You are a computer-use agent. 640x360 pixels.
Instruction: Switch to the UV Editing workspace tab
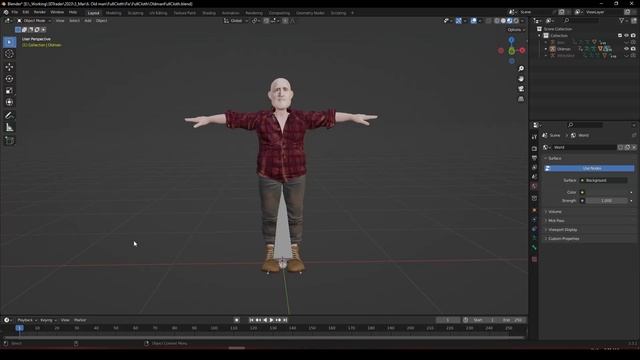click(x=158, y=13)
